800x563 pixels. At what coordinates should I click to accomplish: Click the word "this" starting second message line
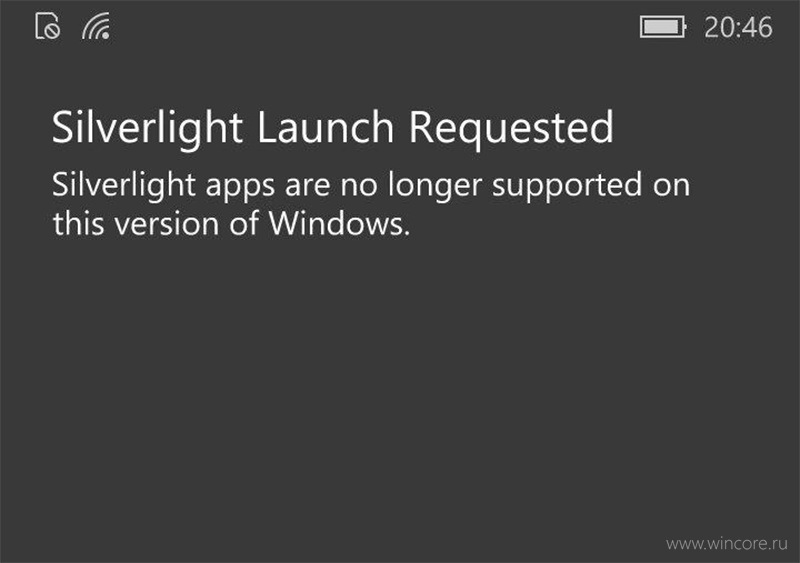pos(79,224)
